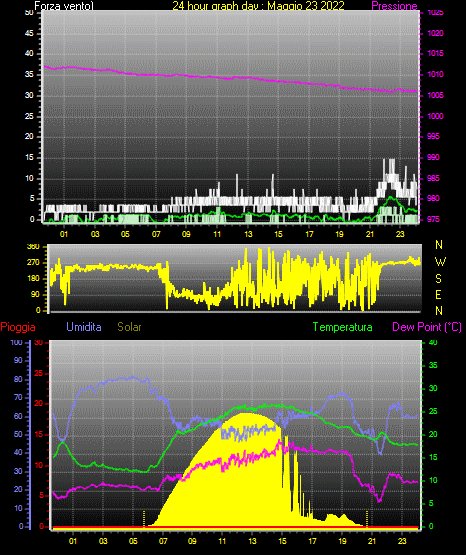Click the '180' wind direction axis value

(33, 279)
